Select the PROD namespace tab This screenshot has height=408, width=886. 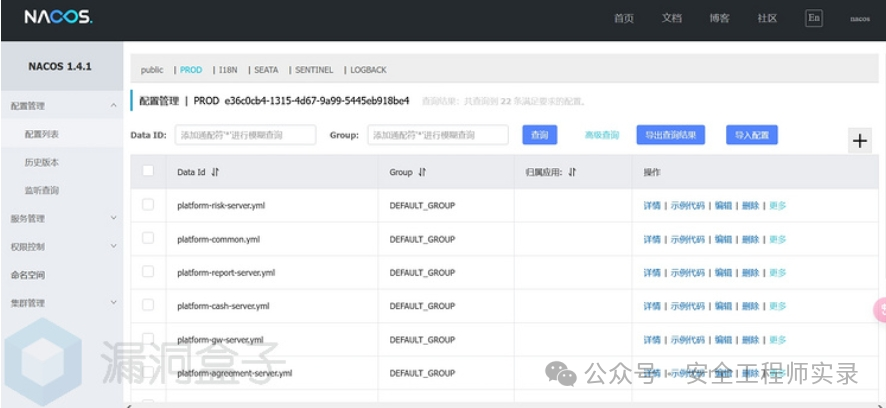[x=191, y=70]
